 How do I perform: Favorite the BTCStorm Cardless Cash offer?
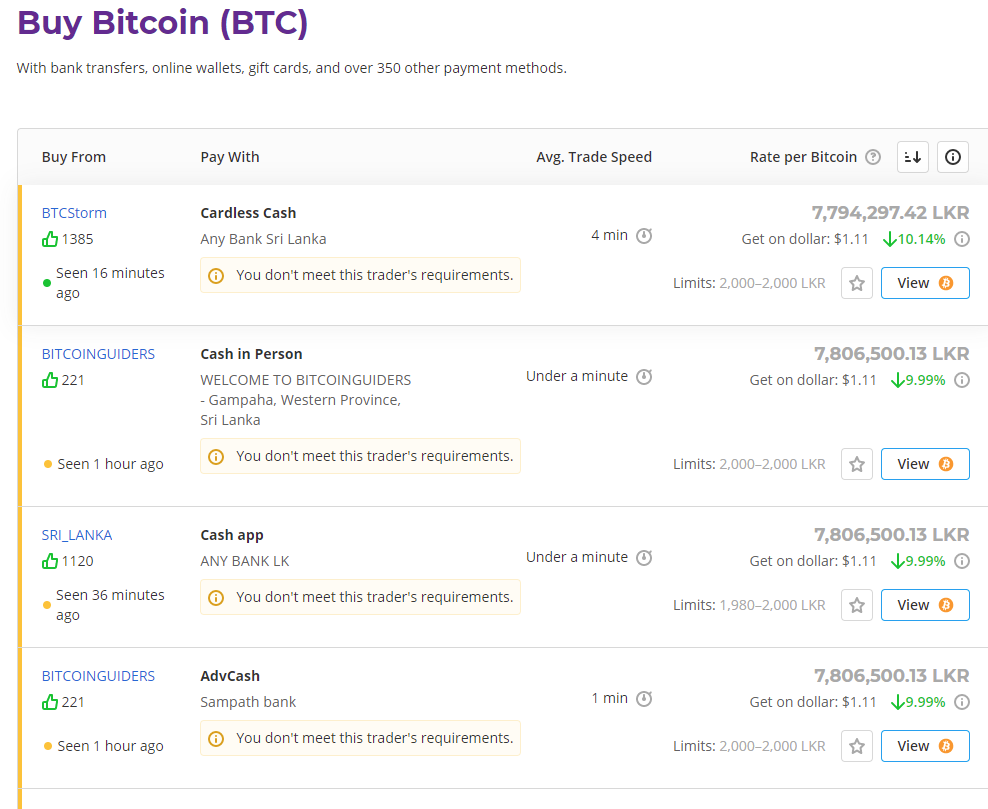click(857, 283)
